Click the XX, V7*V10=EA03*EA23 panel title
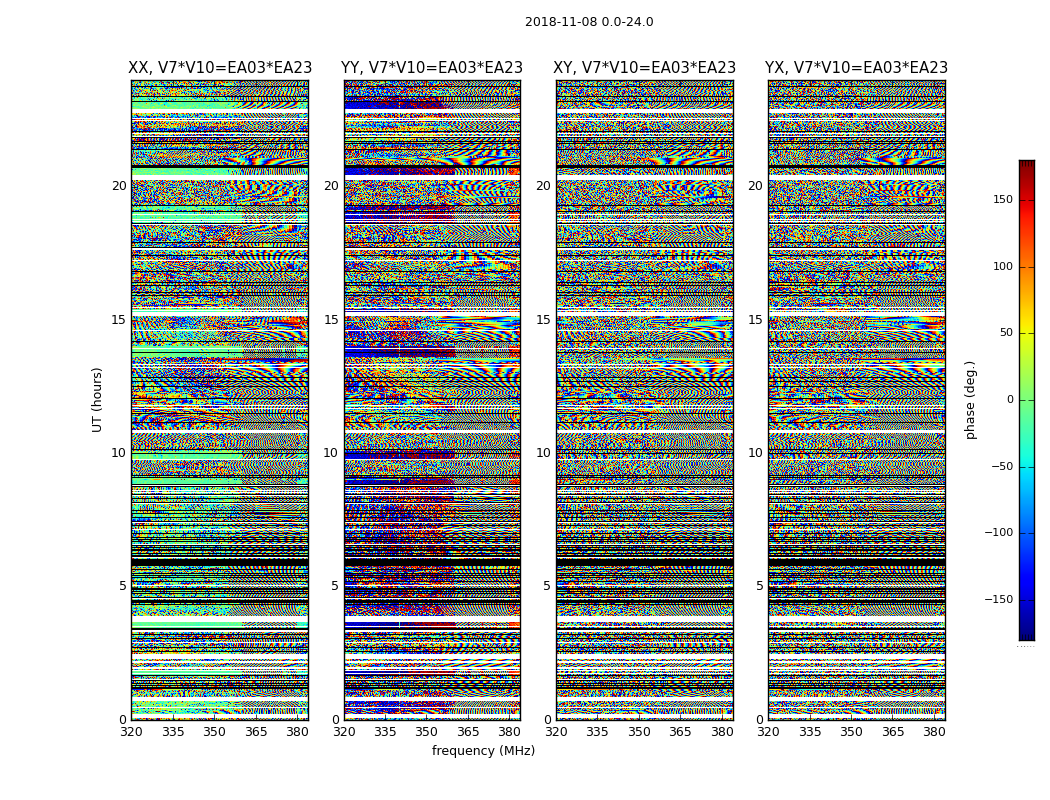This screenshot has width=1050, height=800. tap(220, 68)
